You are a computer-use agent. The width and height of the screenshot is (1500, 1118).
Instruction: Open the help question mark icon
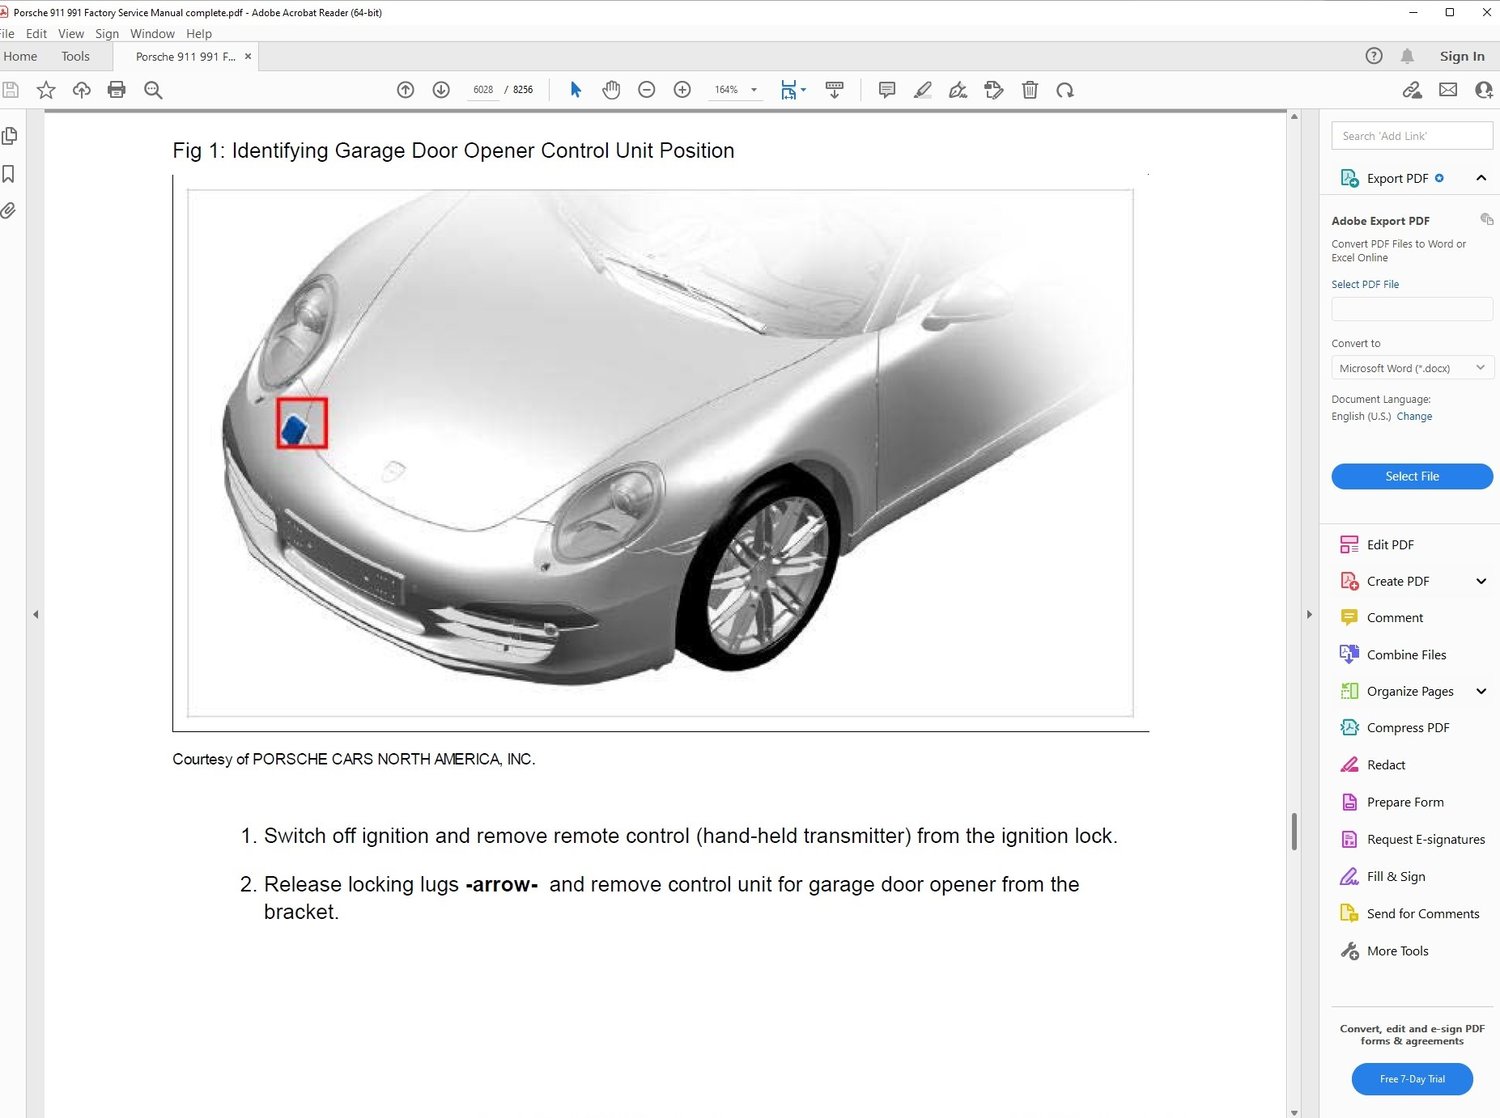pyautogui.click(x=1374, y=56)
